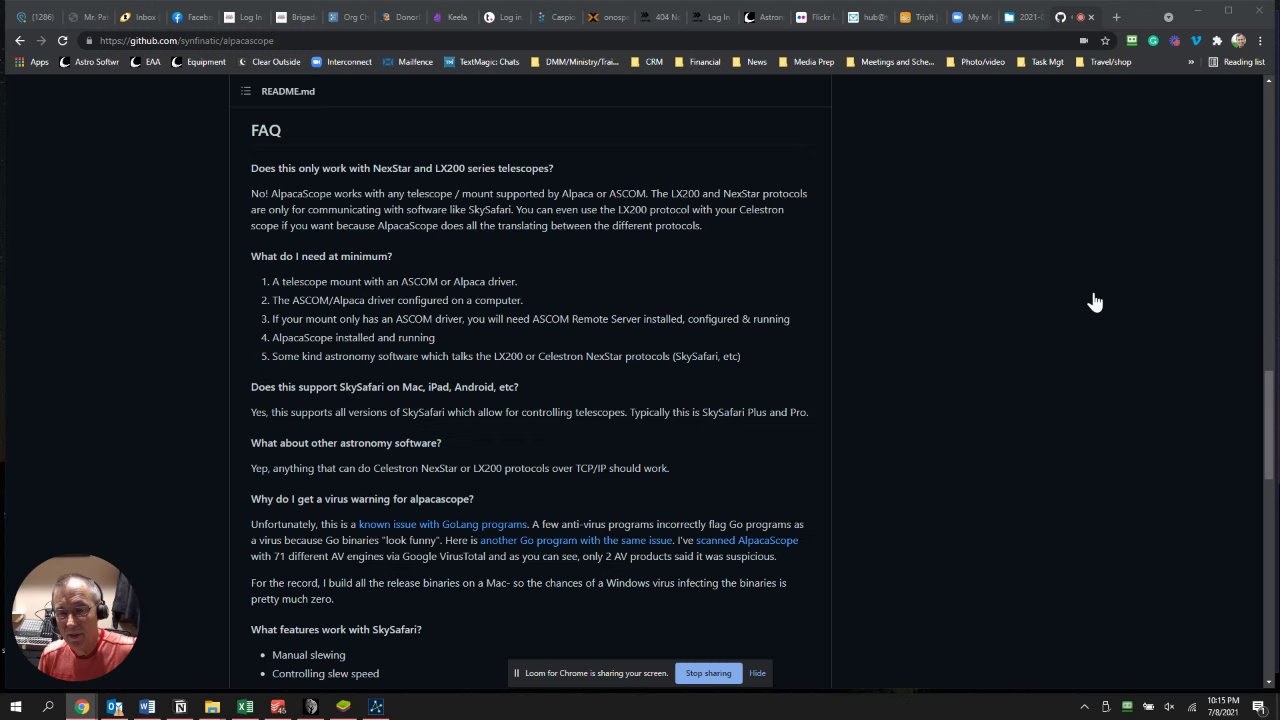
Task: Open a new browser tab
Action: pyautogui.click(x=1117, y=17)
